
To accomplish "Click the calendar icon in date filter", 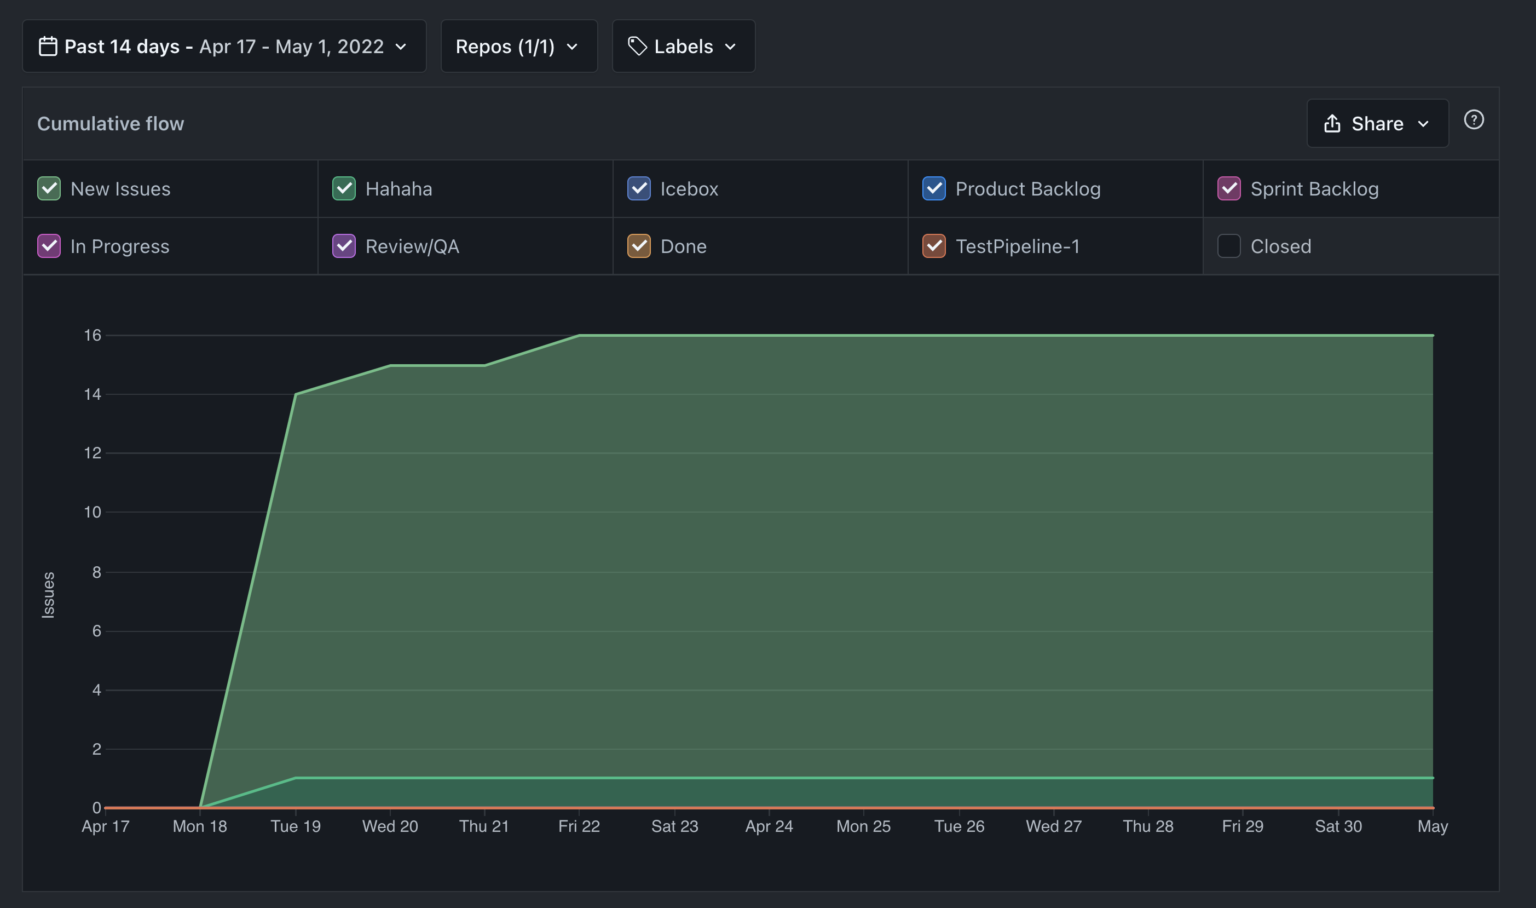I will (x=47, y=46).
